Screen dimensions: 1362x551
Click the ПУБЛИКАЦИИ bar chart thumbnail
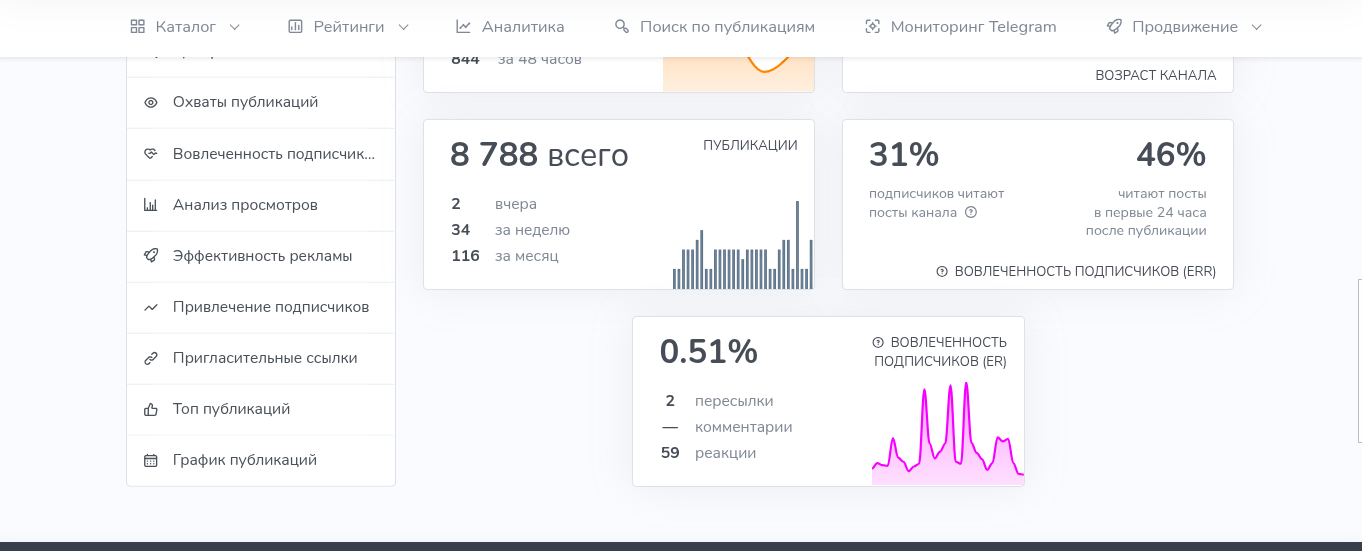(743, 245)
